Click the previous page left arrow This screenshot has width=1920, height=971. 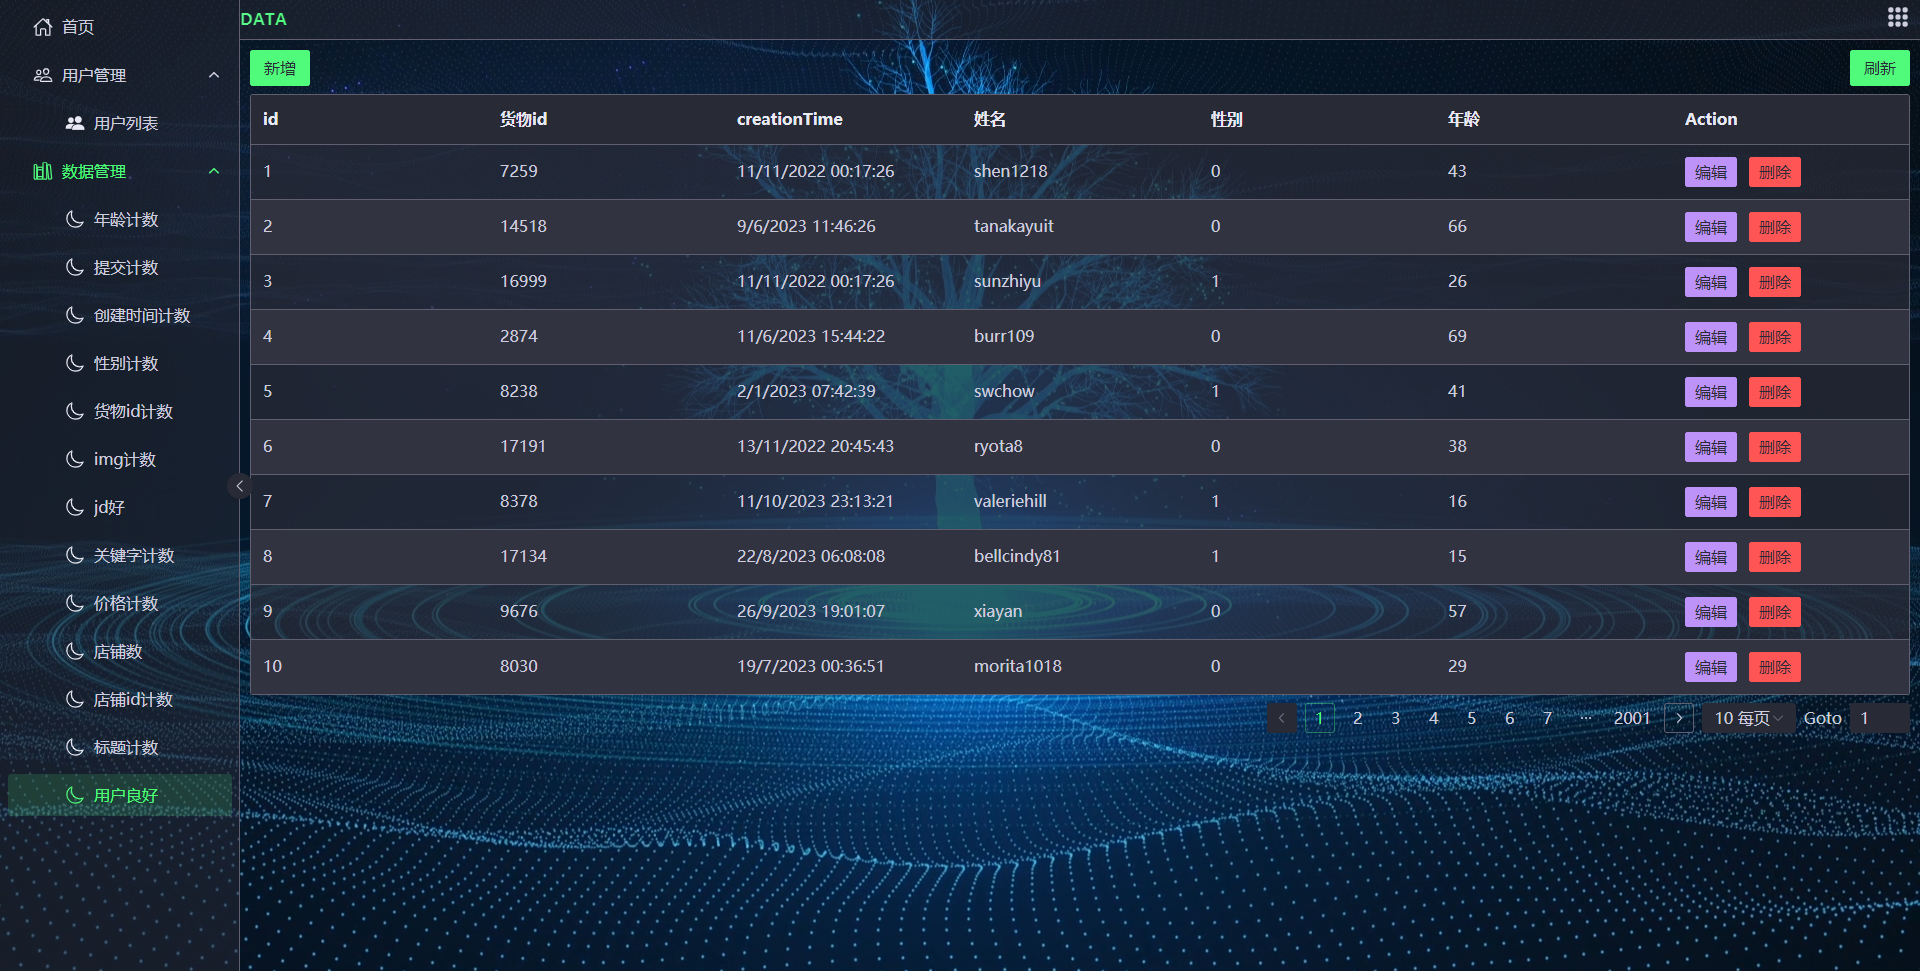[x=1282, y=718]
